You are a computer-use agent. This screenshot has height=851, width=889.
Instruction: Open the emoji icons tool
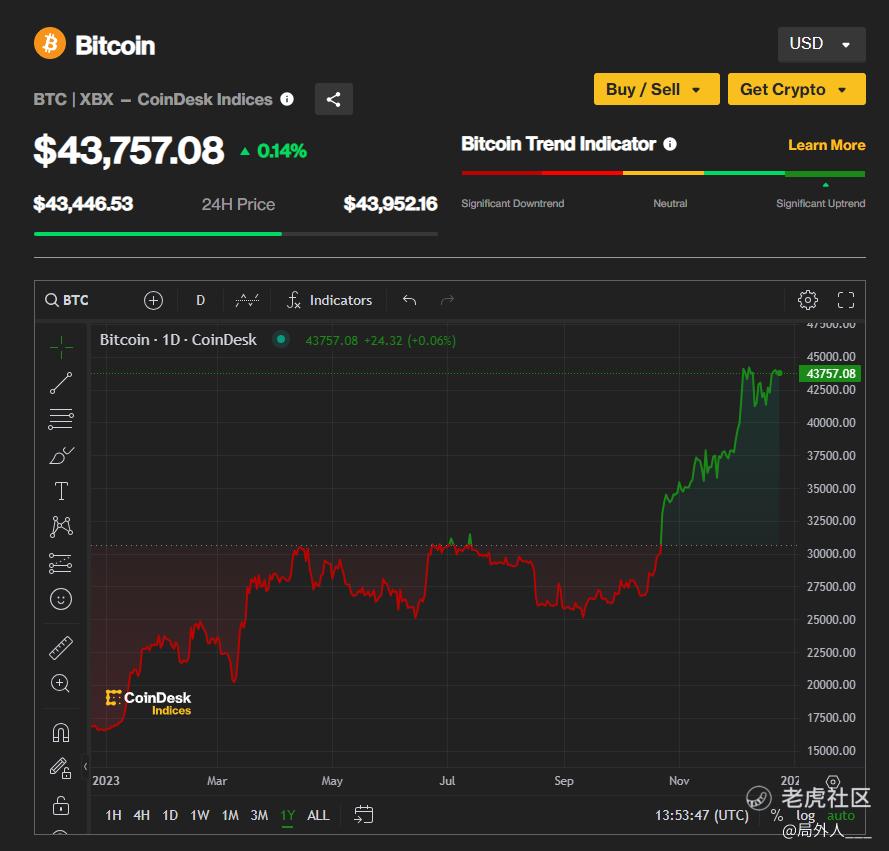[61, 599]
